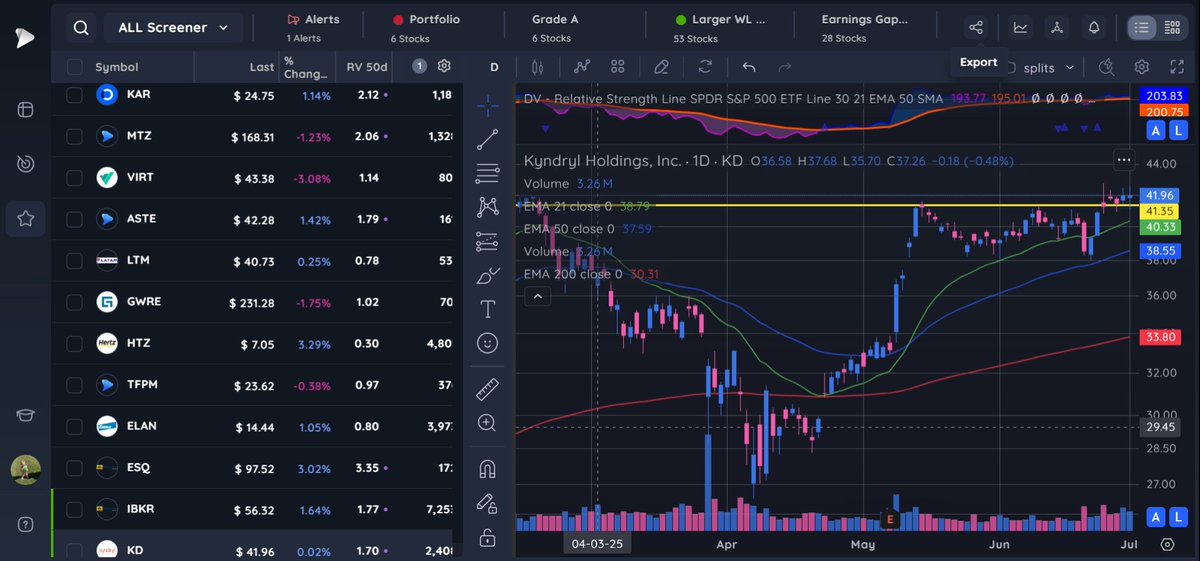This screenshot has height=561, width=1200.
Task: Click the eraser drawing icon in chart toolbar
Action: point(661,67)
